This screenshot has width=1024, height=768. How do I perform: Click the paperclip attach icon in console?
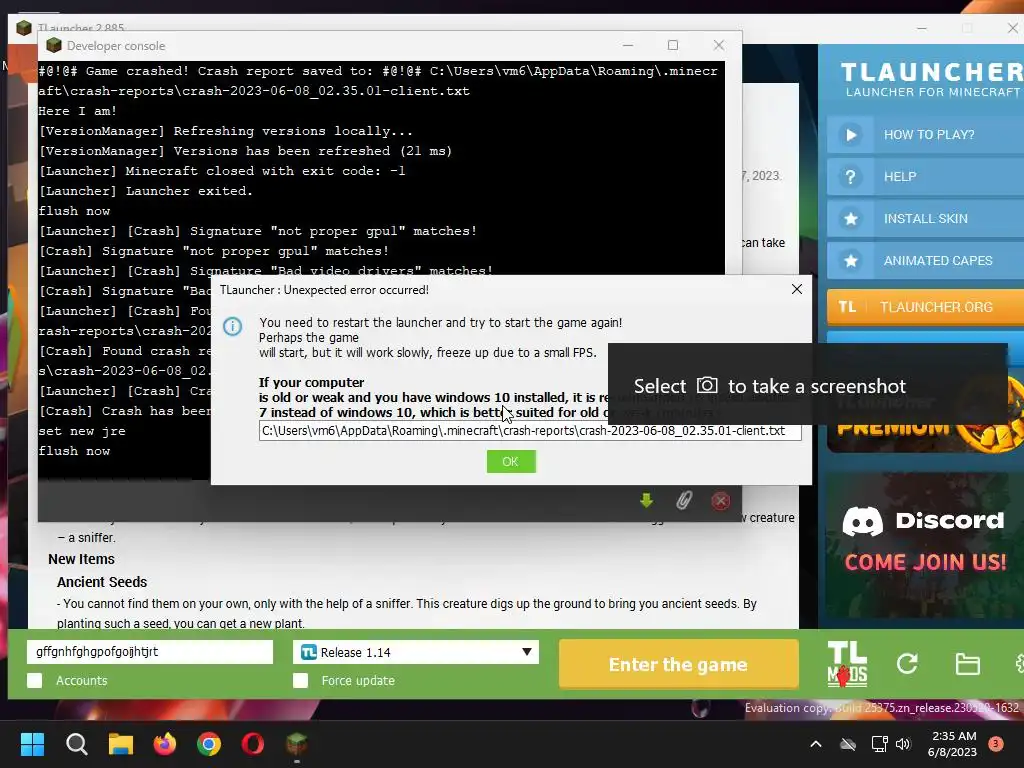[683, 501]
